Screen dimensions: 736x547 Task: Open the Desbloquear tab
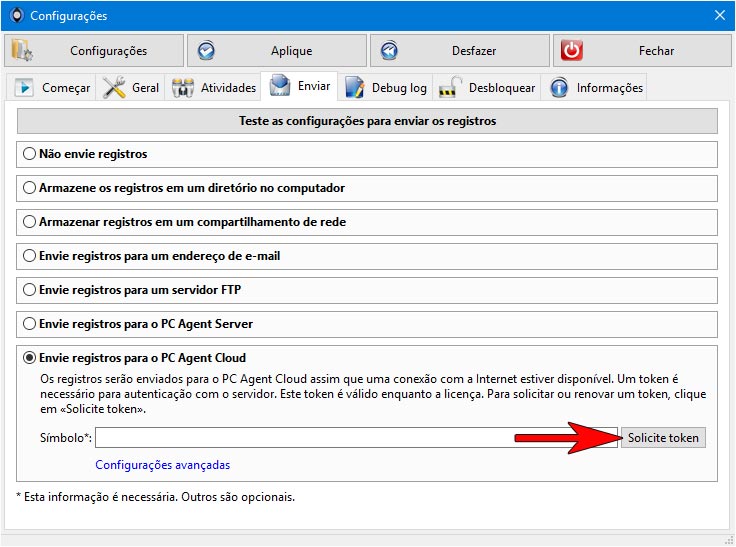[487, 87]
